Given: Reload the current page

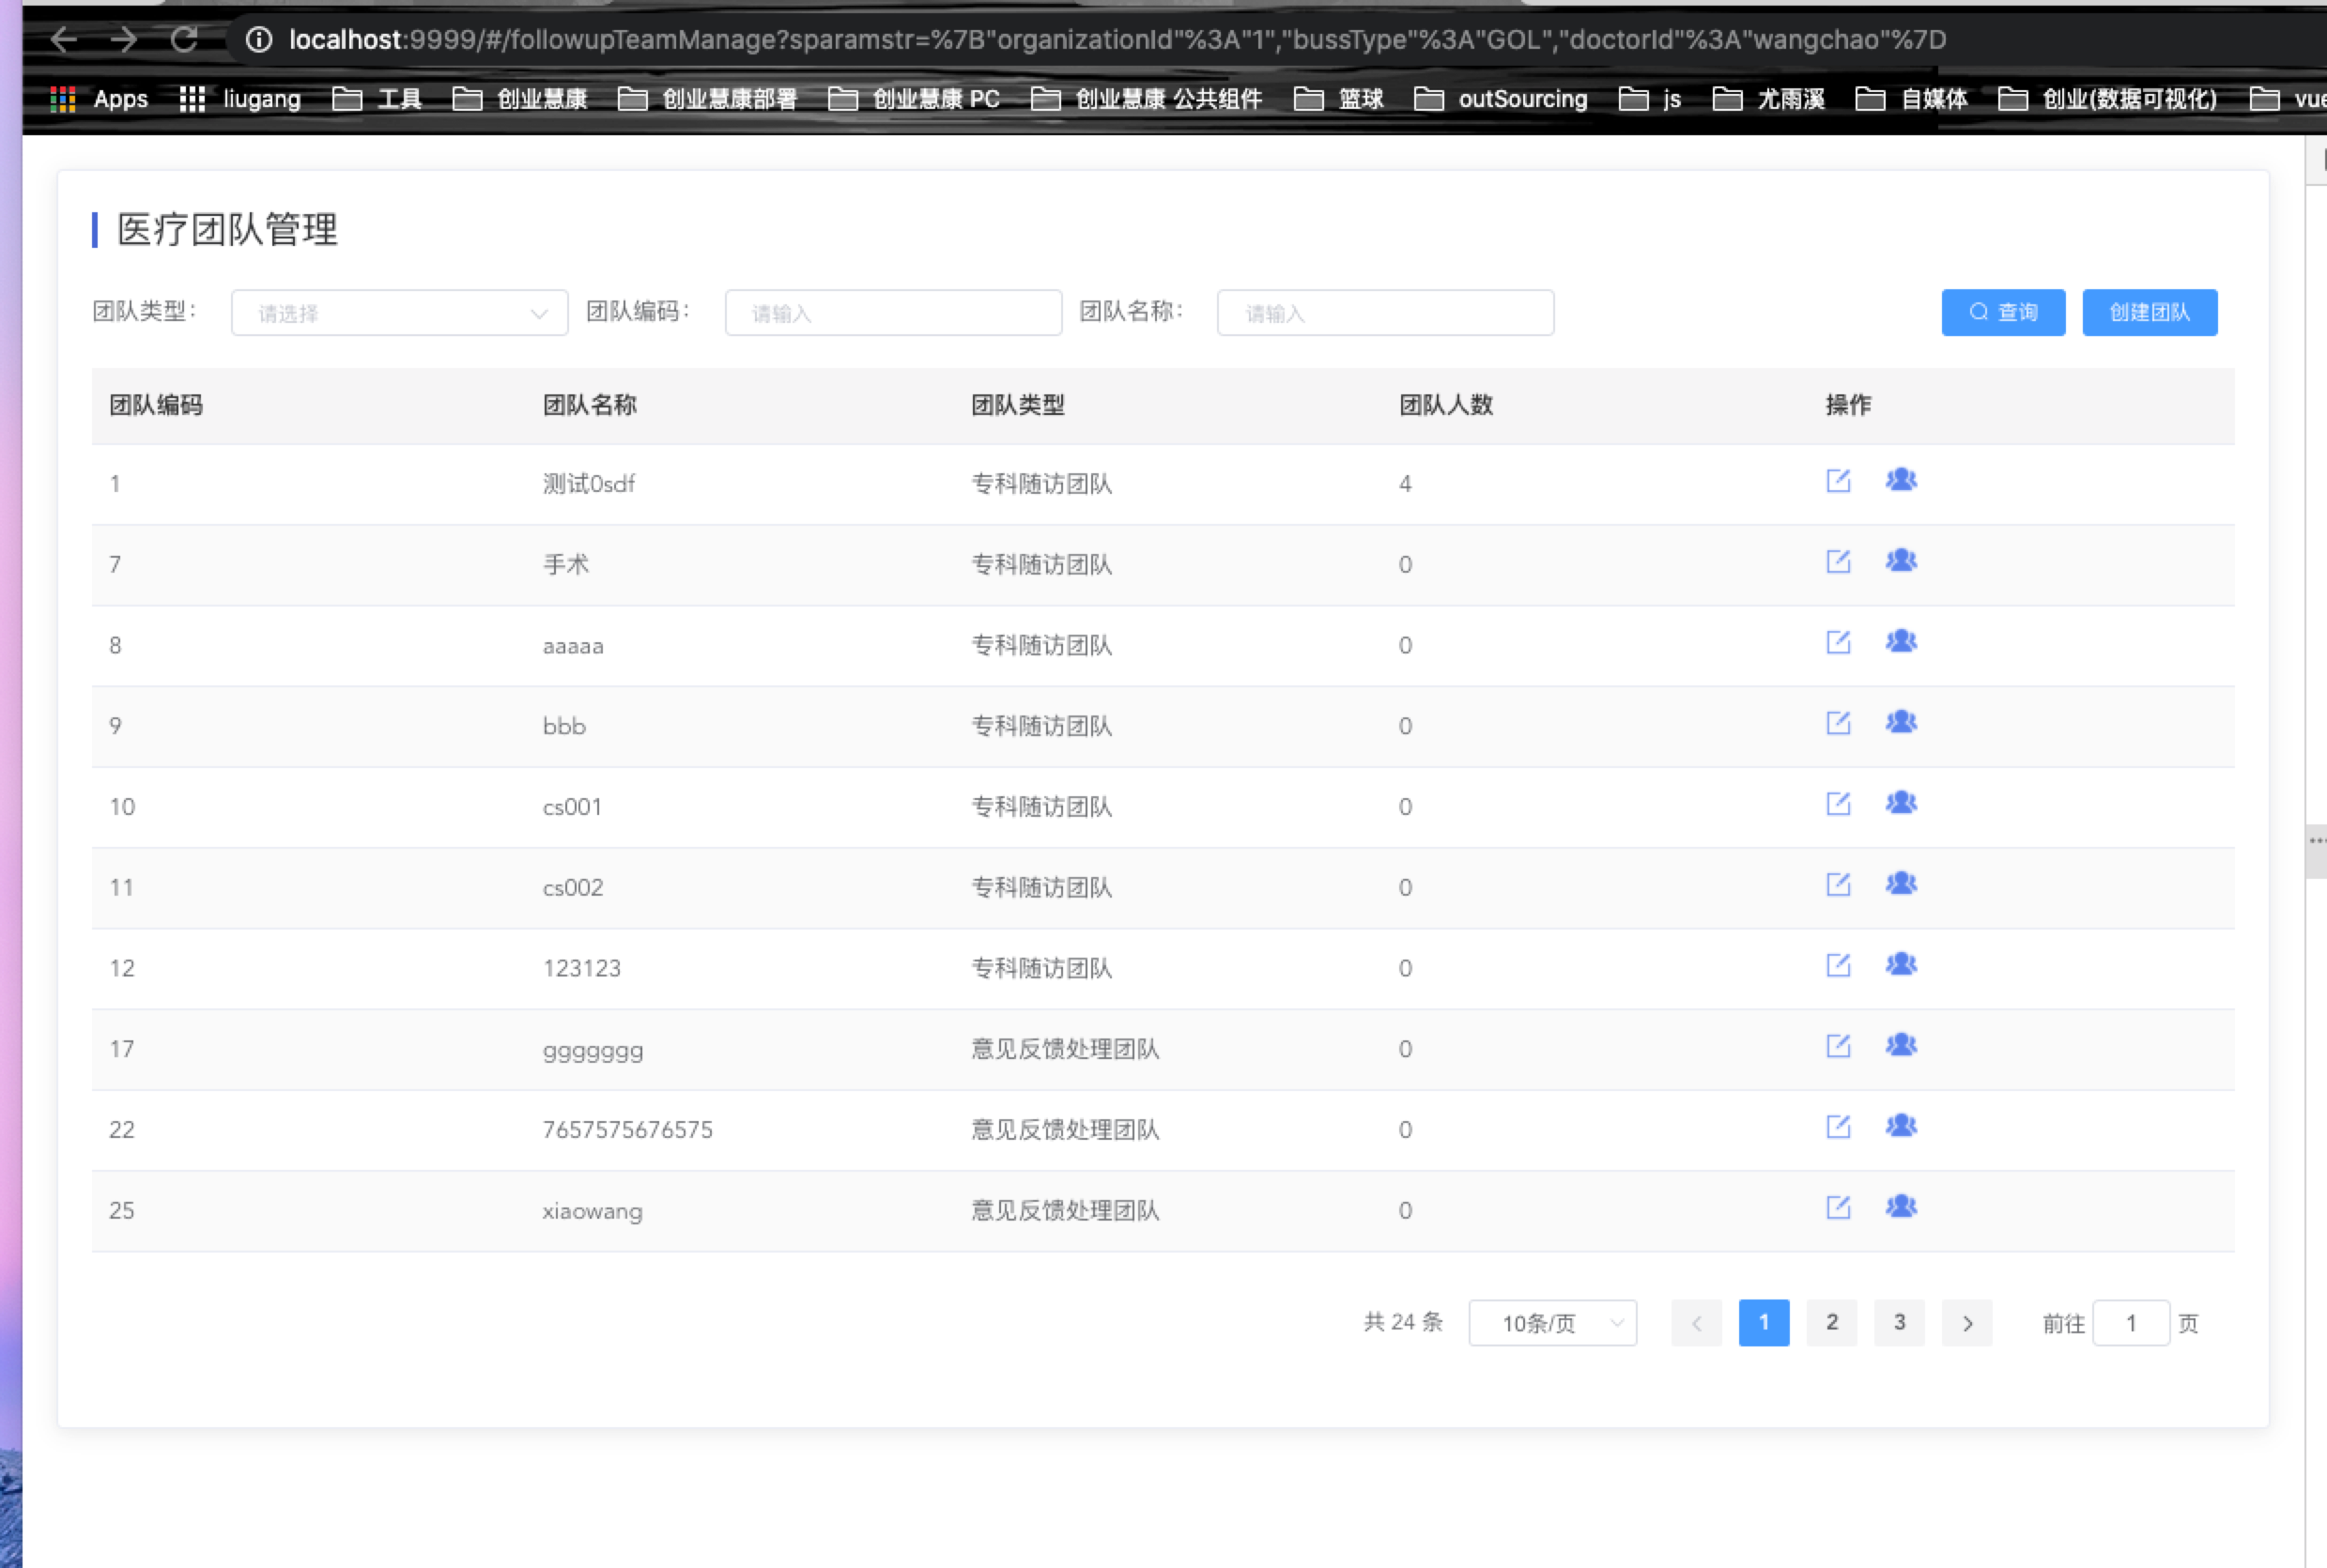Looking at the screenshot, I should pyautogui.click(x=184, y=39).
